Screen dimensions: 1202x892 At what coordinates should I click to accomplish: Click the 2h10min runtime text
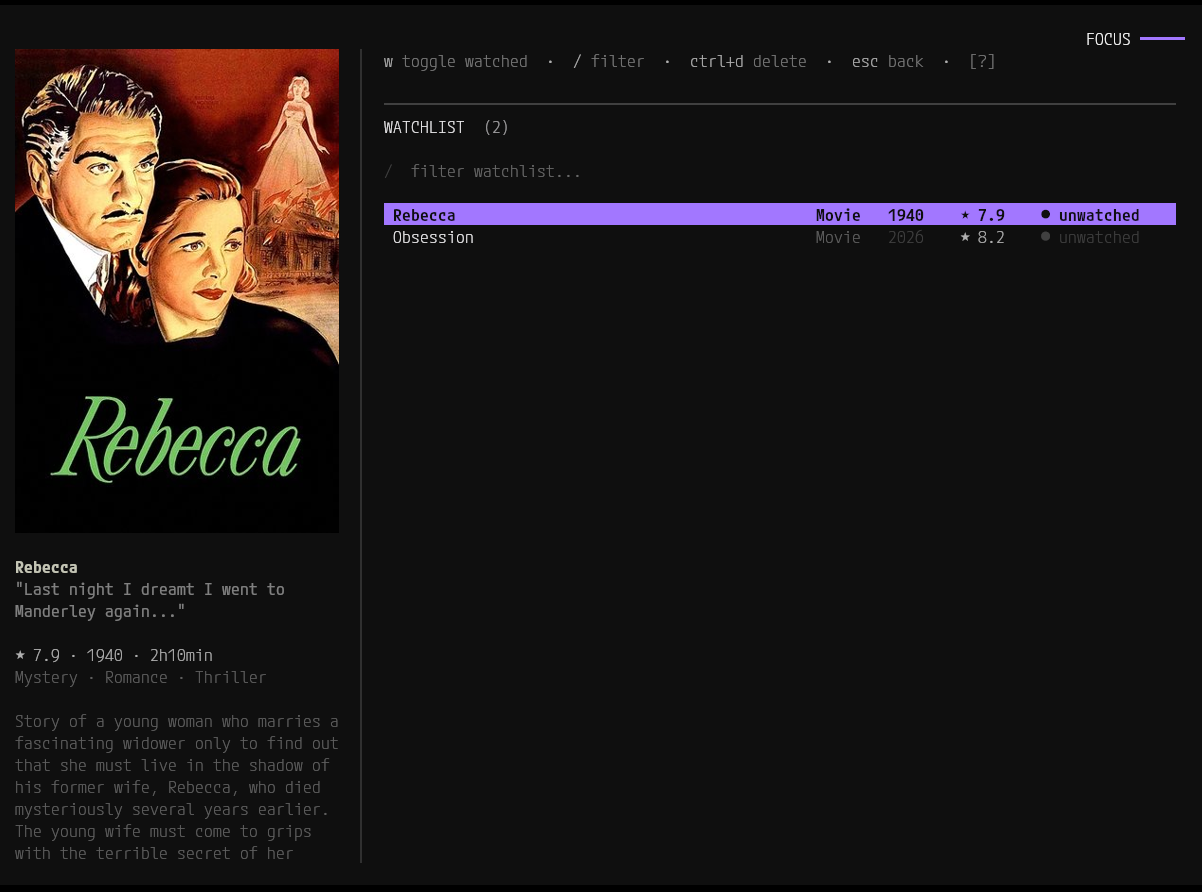tap(181, 656)
